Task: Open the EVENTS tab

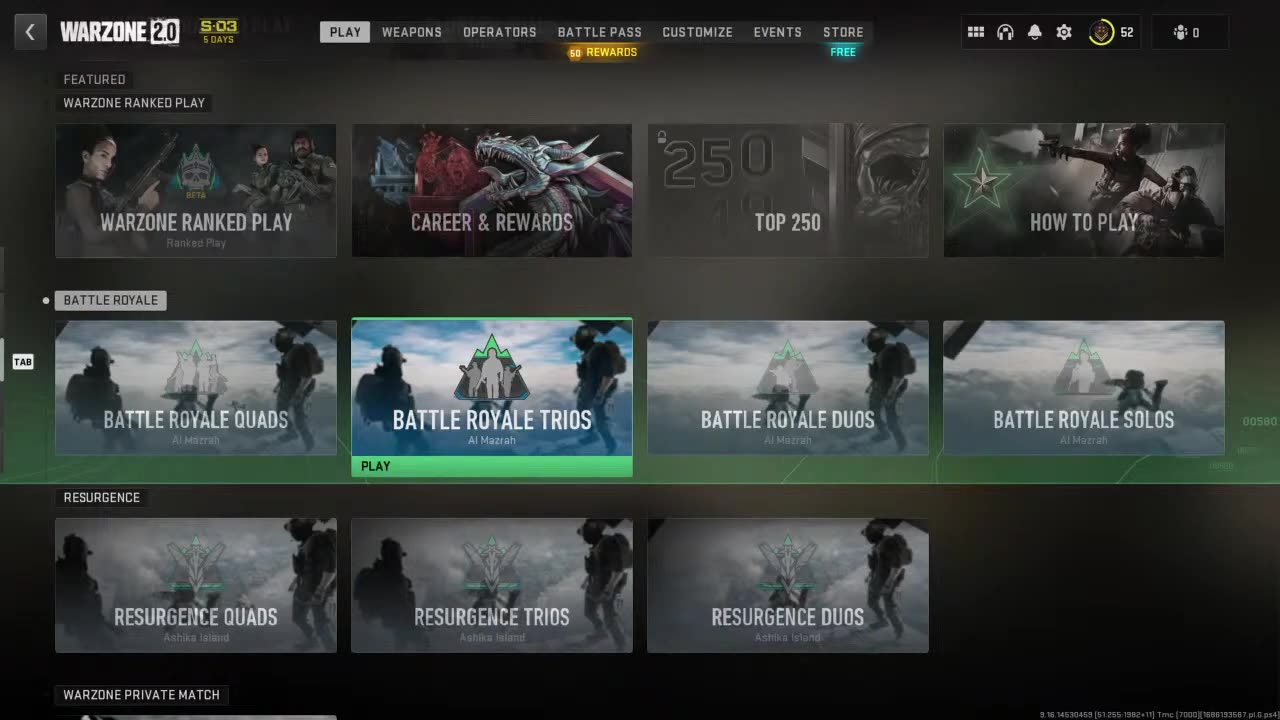Action: click(x=778, y=32)
